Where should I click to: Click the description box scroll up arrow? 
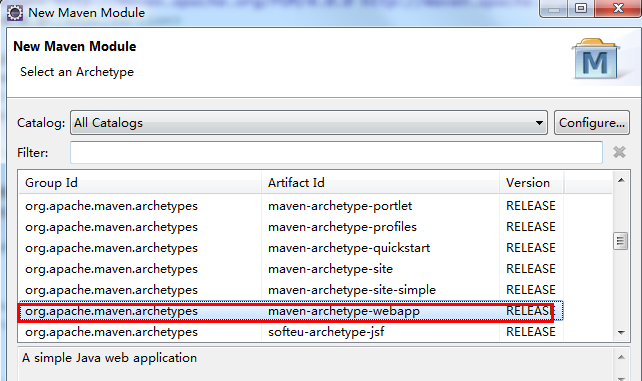point(621,357)
